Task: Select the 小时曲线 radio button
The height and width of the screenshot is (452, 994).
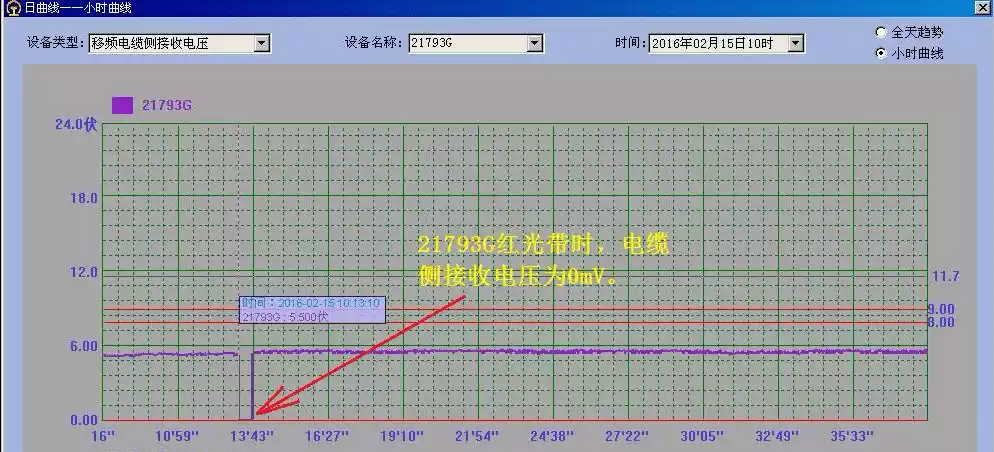Action: click(881, 53)
